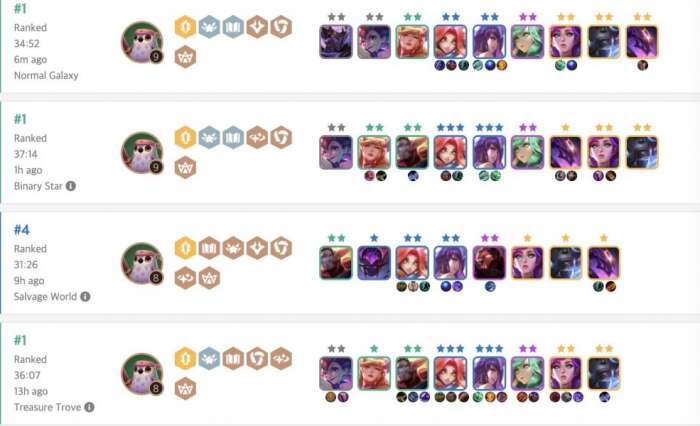700x426 pixels.
Task: Select the one-star purple armored champion in the 31:26 match
Action: (x=374, y=263)
